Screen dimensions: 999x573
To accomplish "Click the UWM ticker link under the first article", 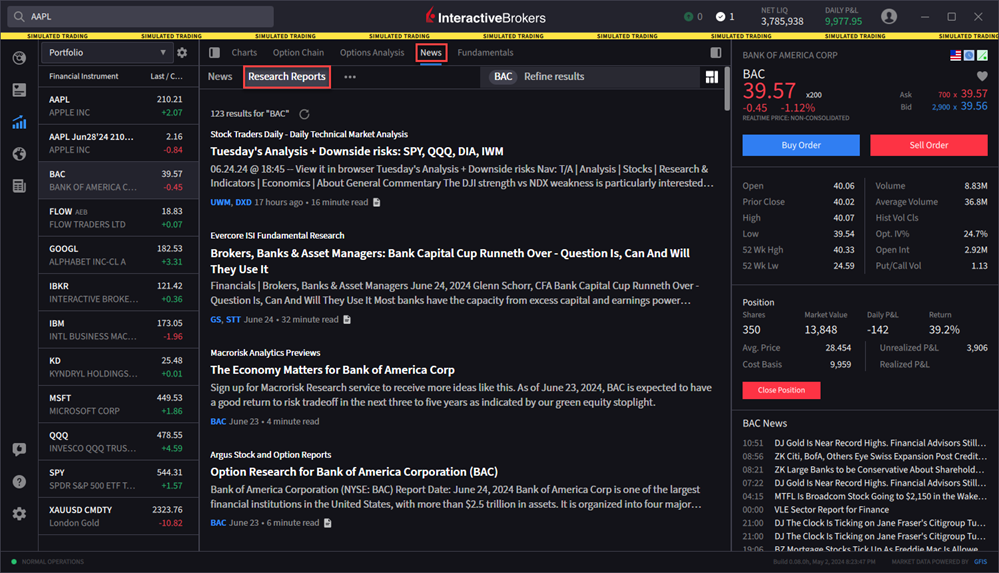I will 220,203.
